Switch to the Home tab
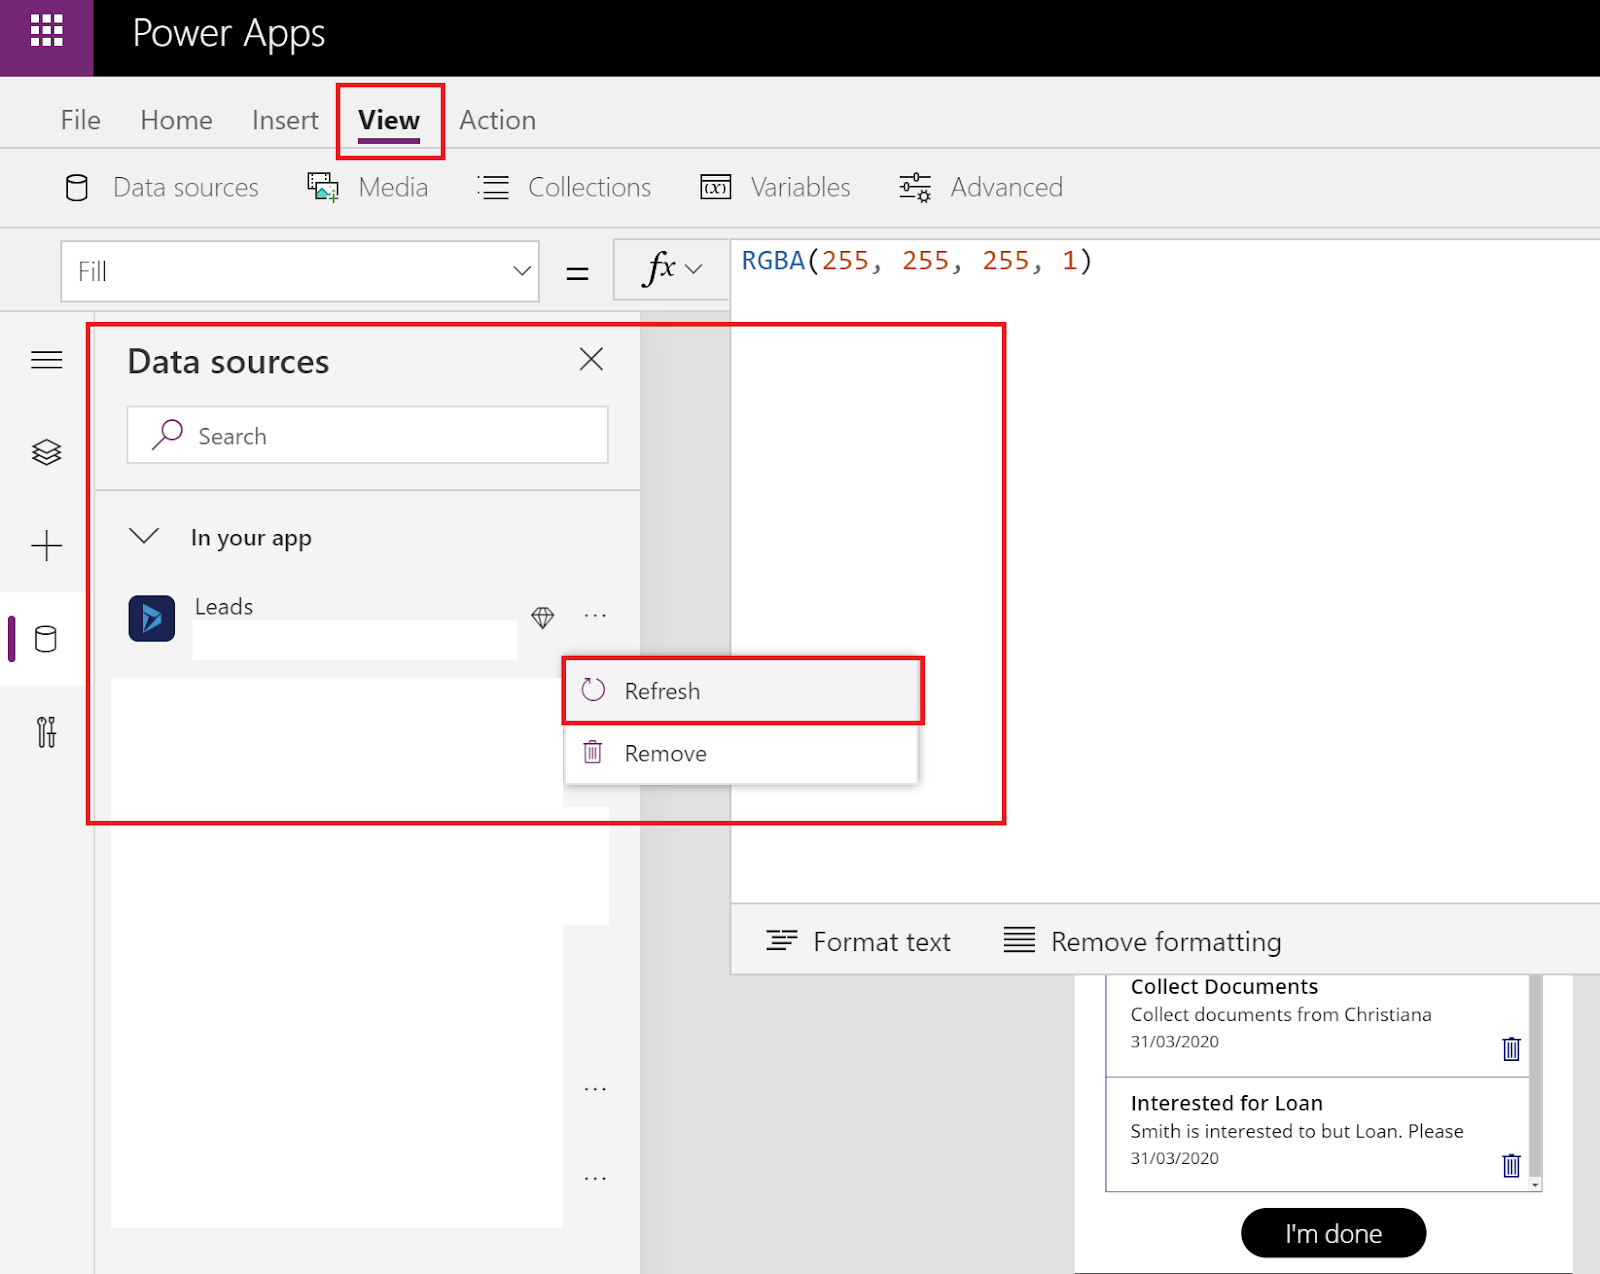The image size is (1600, 1274). pyautogui.click(x=176, y=120)
